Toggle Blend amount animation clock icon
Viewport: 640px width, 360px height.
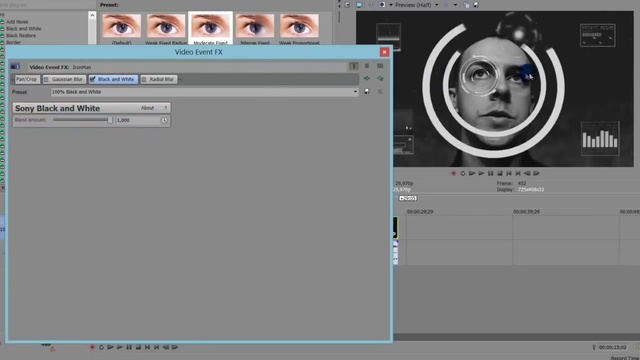tap(164, 120)
